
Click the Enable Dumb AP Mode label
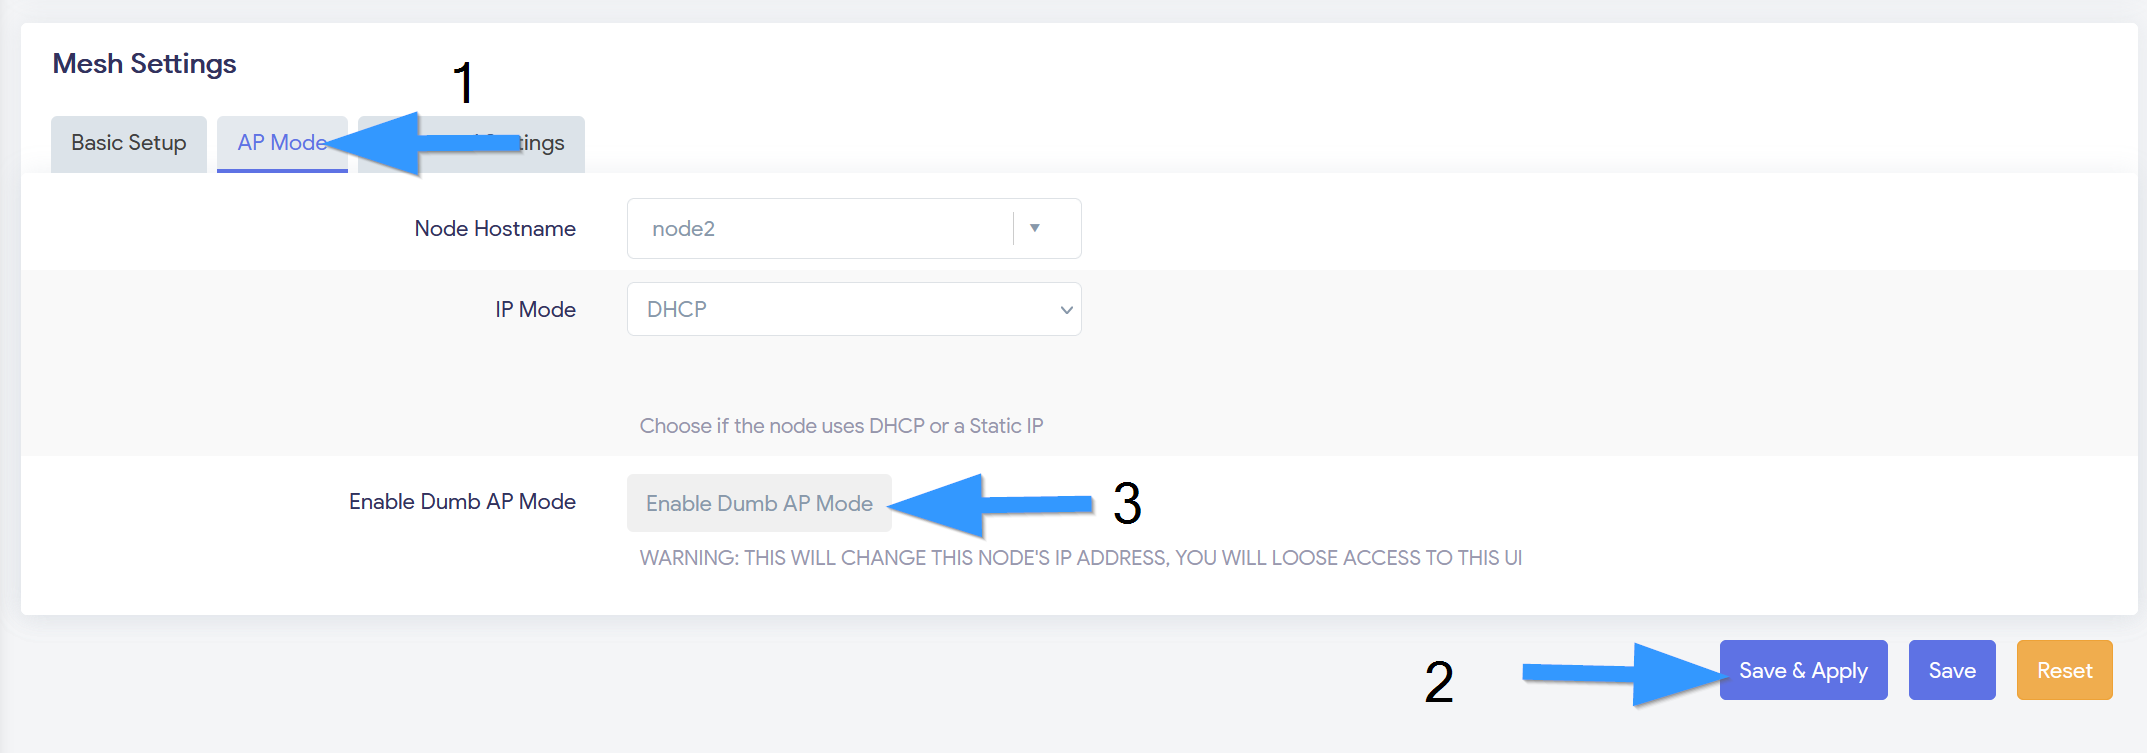[461, 501]
